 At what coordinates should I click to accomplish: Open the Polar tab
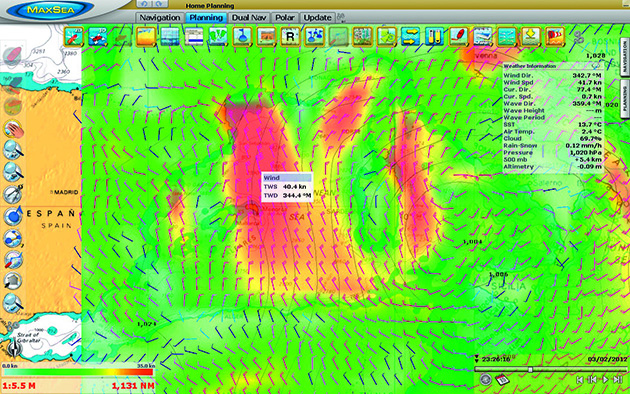pos(285,18)
